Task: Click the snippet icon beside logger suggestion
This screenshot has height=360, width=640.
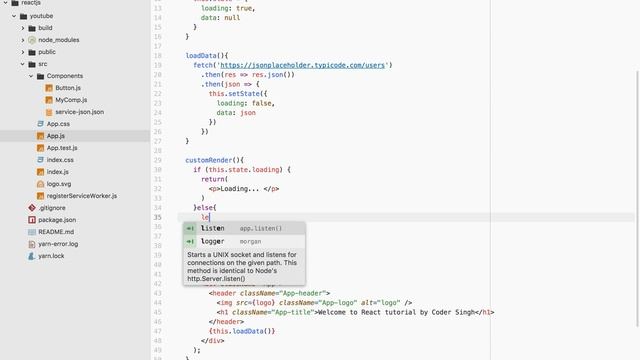Action: pyautogui.click(x=190, y=242)
